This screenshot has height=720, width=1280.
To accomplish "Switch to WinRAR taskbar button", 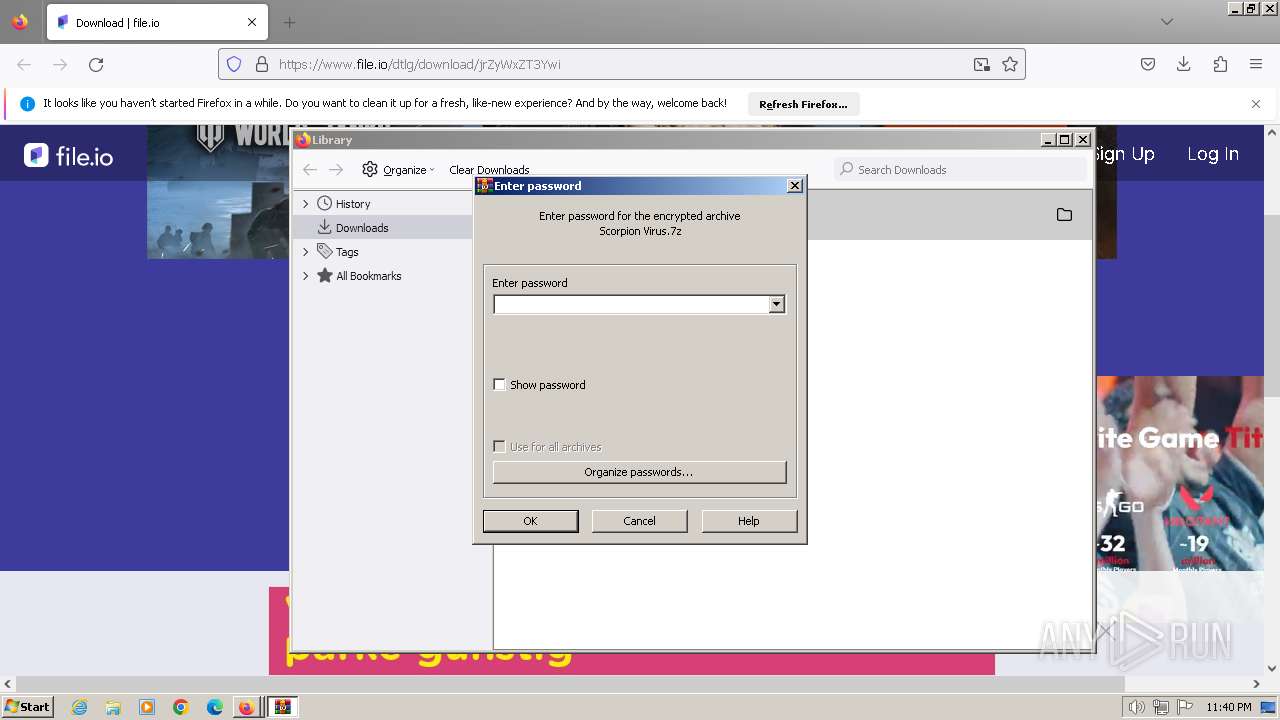I will (282, 707).
